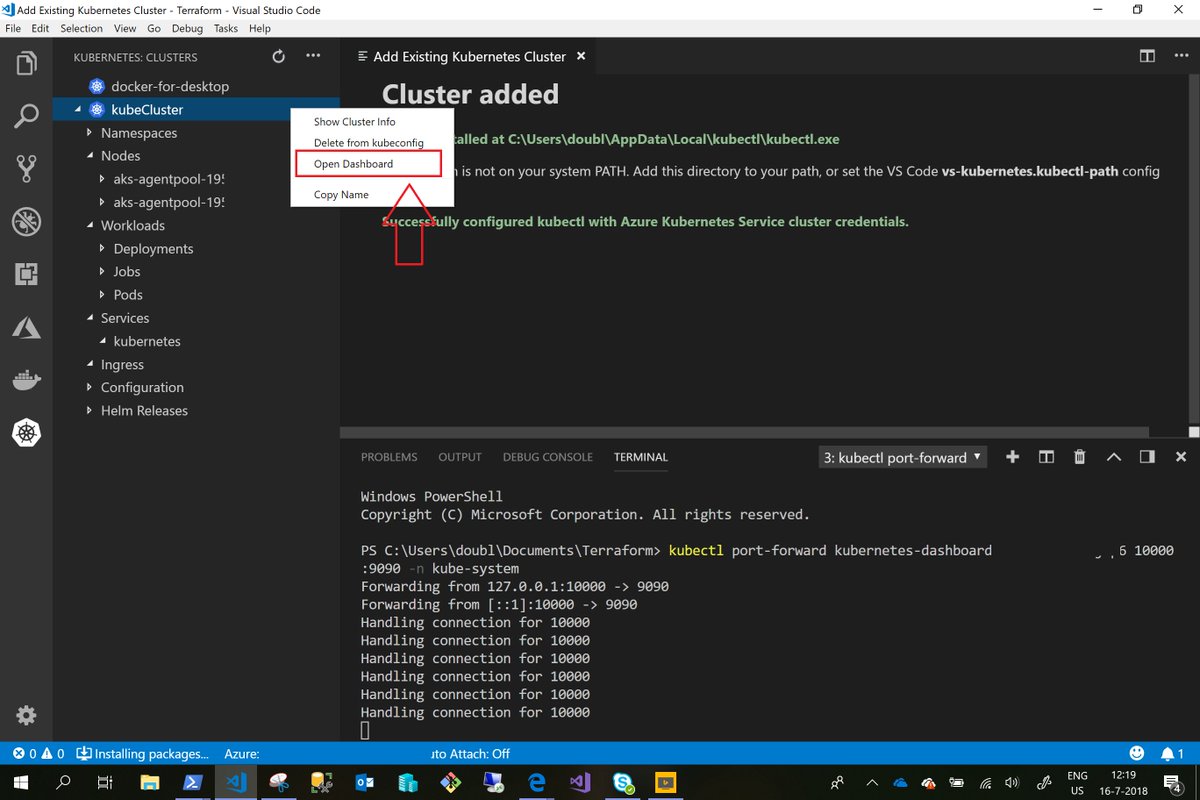Switch to the Debug Console tab

[548, 457]
